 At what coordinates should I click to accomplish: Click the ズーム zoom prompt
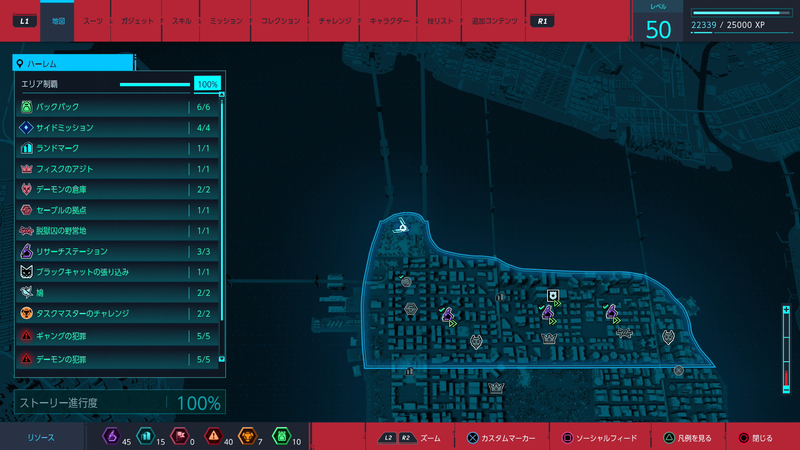point(409,438)
